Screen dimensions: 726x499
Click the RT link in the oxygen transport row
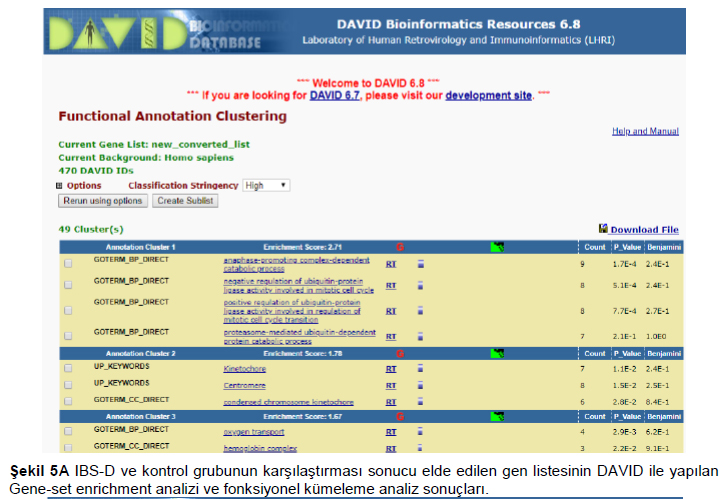(391, 432)
